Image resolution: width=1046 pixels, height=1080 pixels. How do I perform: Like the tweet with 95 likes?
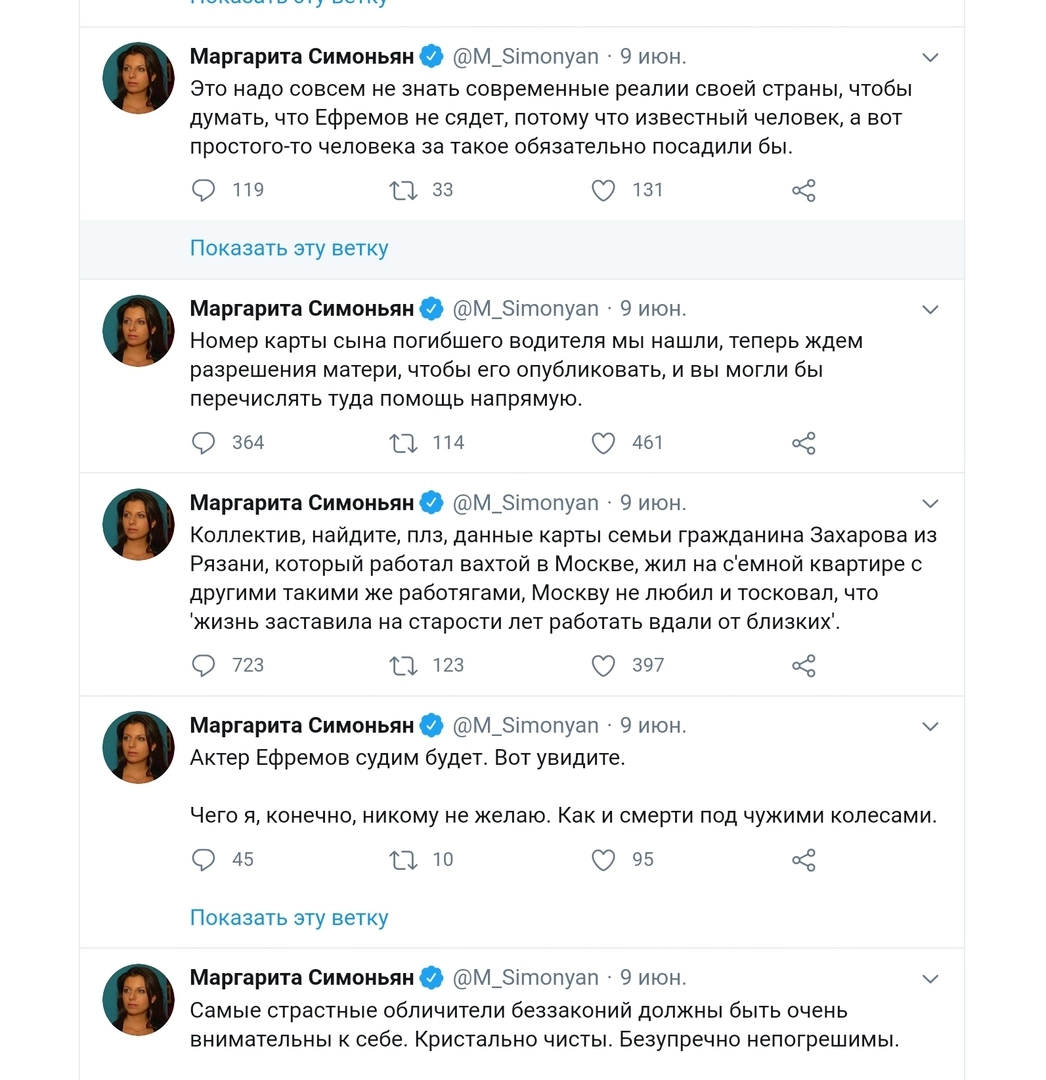point(603,860)
